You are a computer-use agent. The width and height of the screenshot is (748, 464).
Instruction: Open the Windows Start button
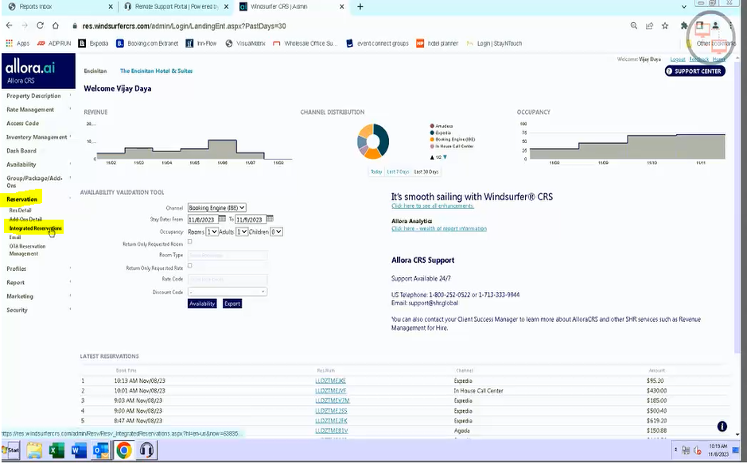click(x=10, y=450)
